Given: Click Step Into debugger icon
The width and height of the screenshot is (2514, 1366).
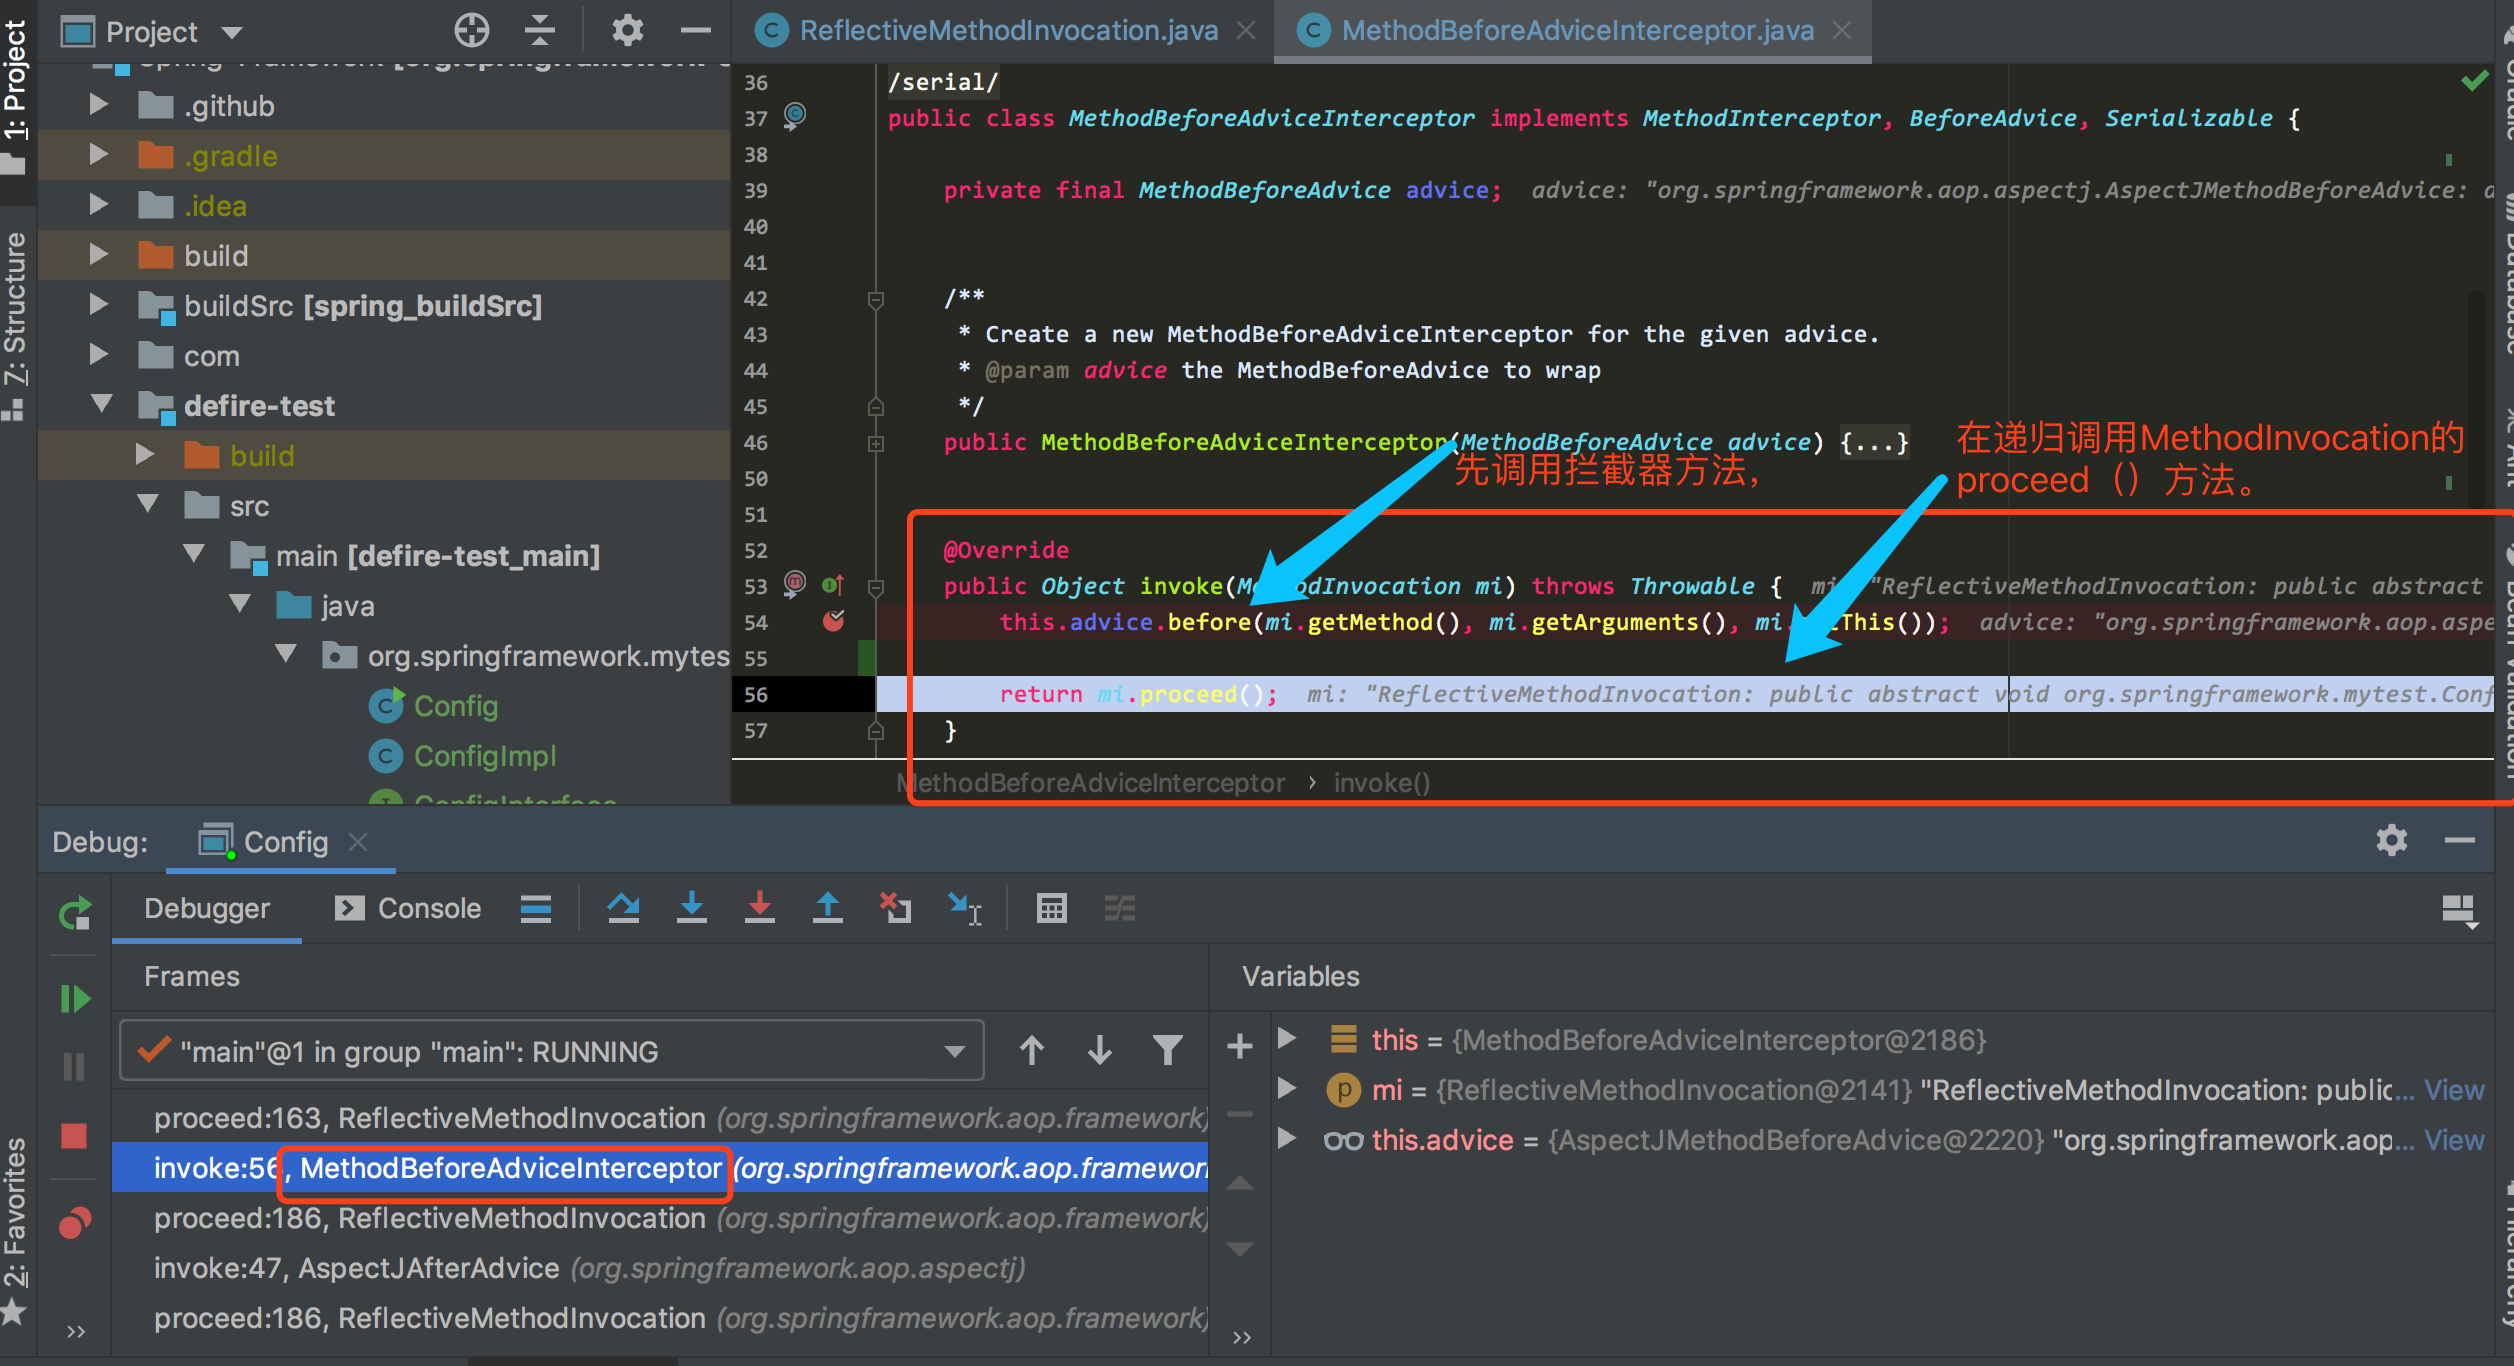Looking at the screenshot, I should coord(691,908).
